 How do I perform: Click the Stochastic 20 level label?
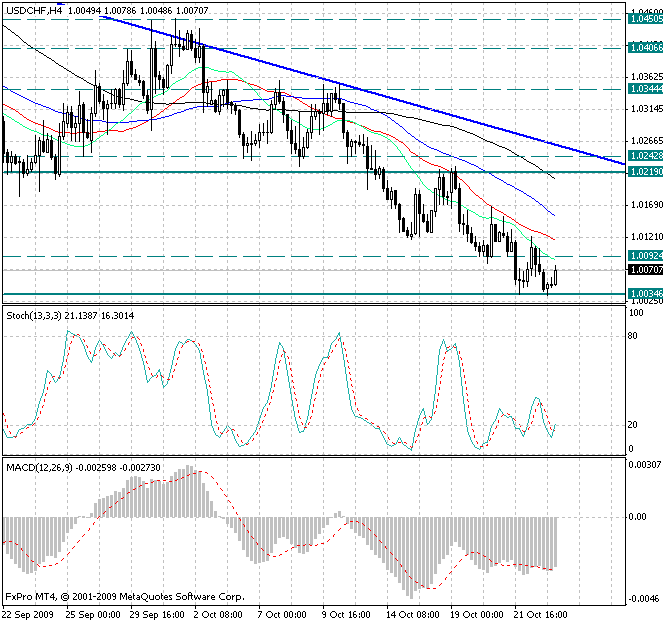[x=633, y=424]
